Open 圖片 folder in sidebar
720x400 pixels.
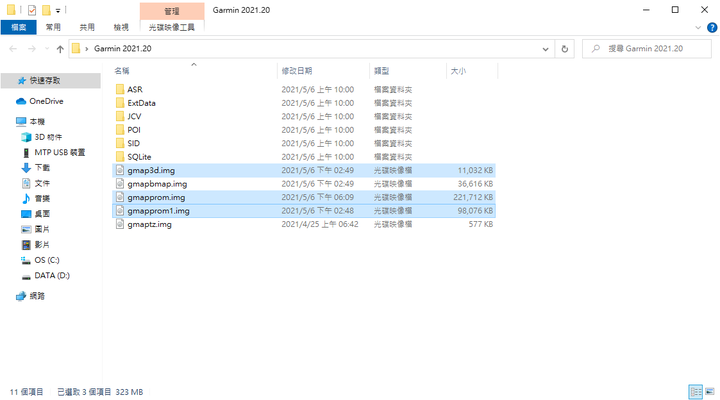(x=42, y=229)
